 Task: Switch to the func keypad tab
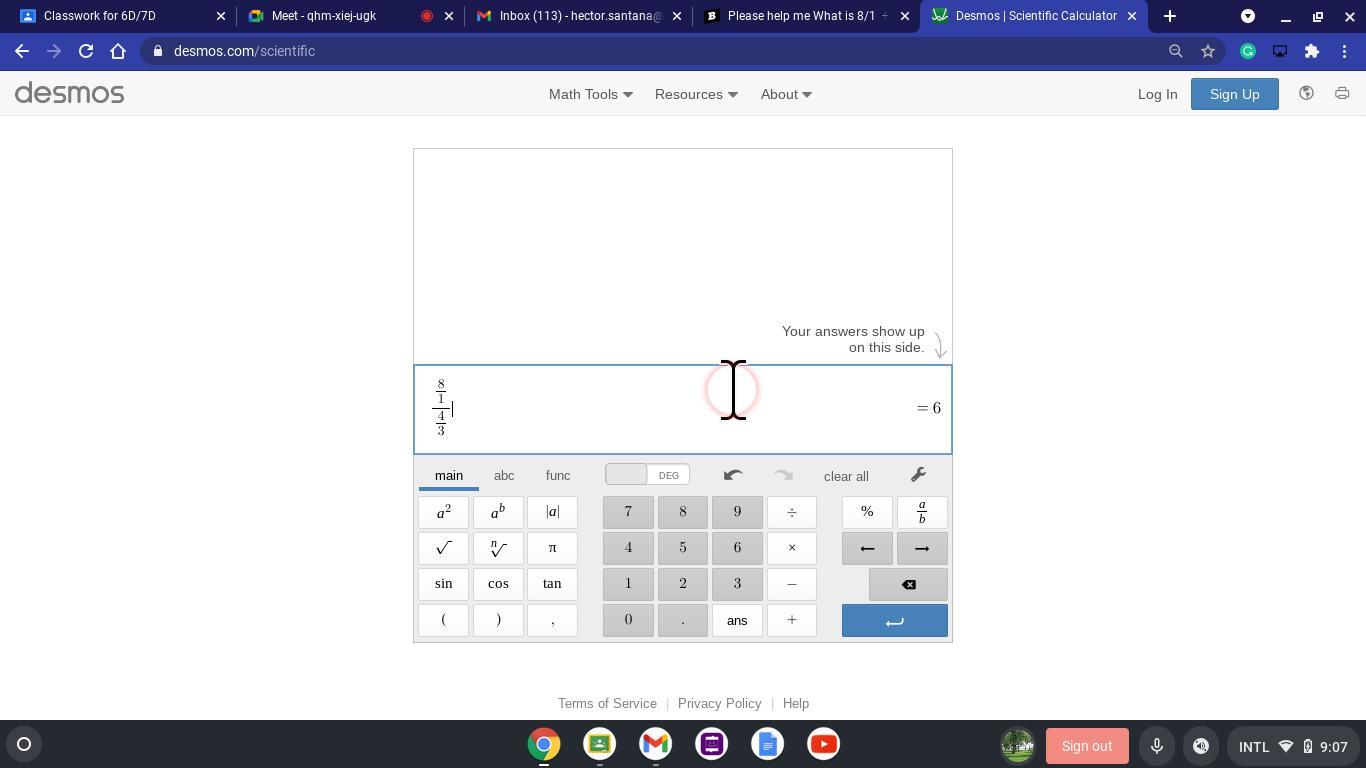[x=558, y=476]
